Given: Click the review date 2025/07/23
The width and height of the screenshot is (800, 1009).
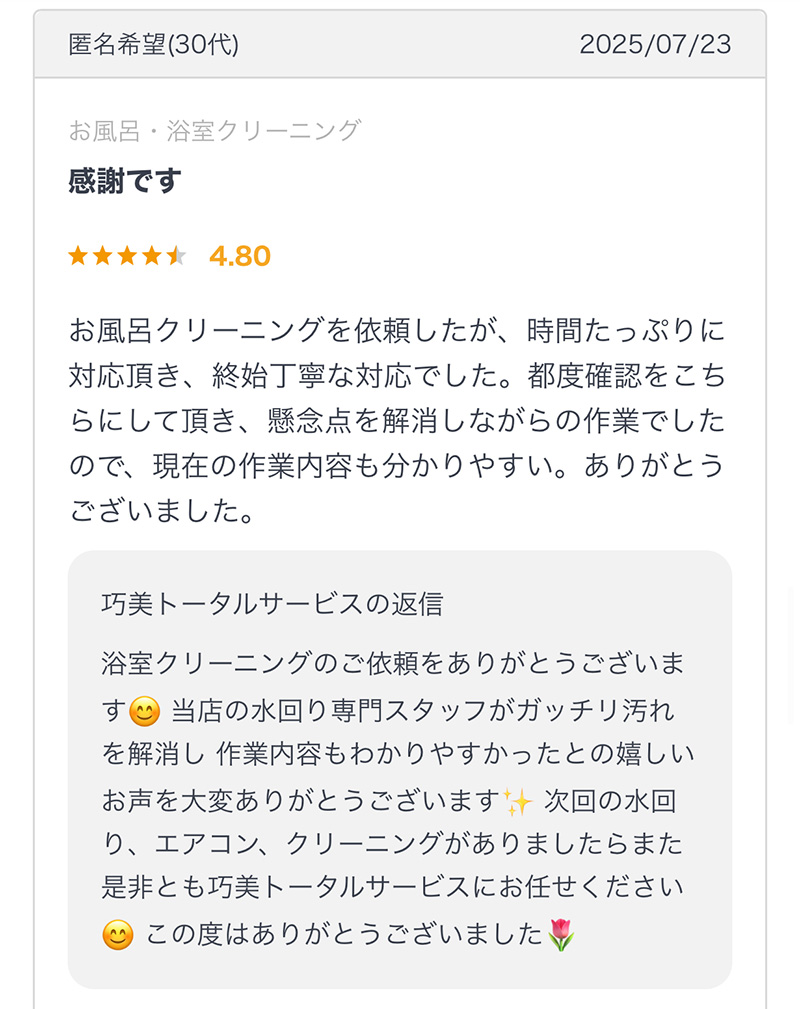Looking at the screenshot, I should 655,44.
